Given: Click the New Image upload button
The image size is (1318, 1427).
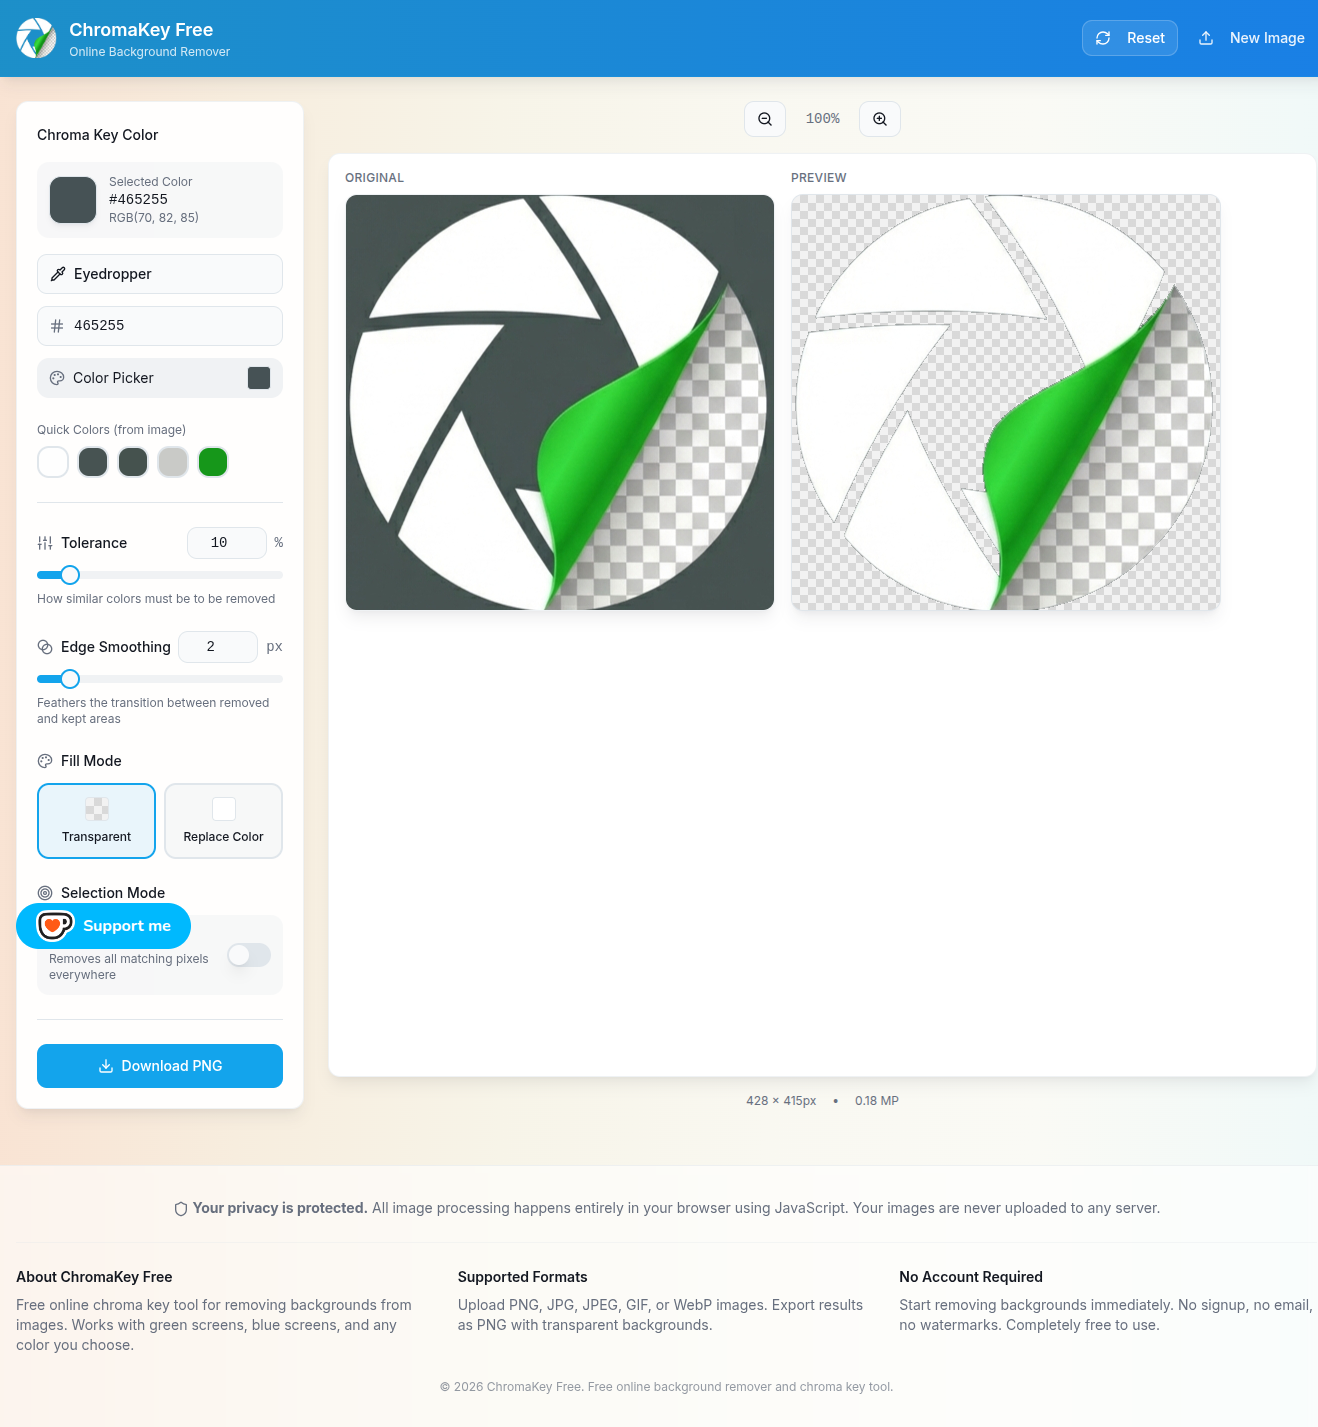Looking at the screenshot, I should (1251, 38).
